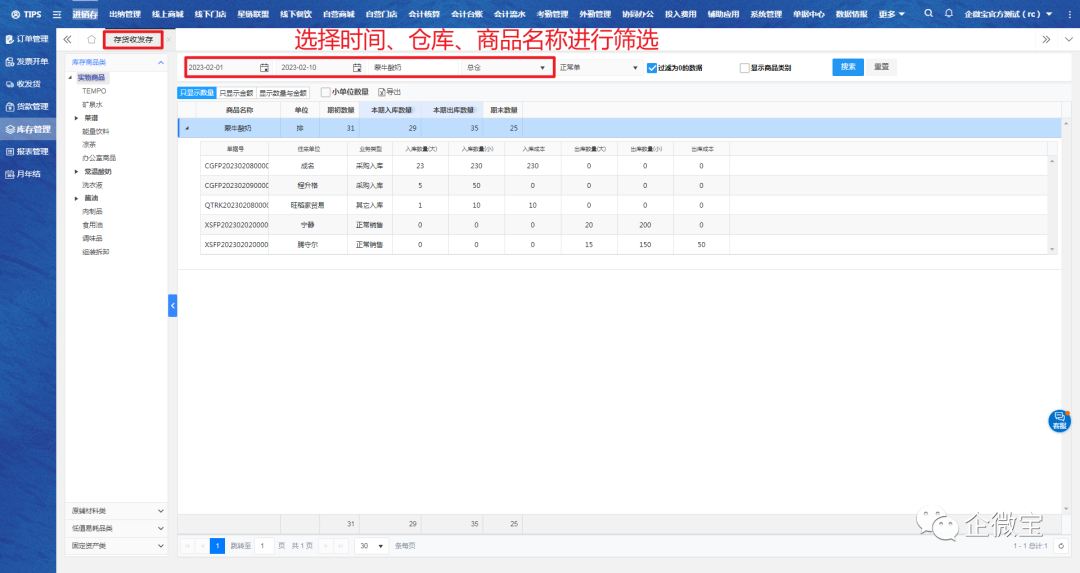Open the 总仓 warehouse dropdown

pos(505,68)
